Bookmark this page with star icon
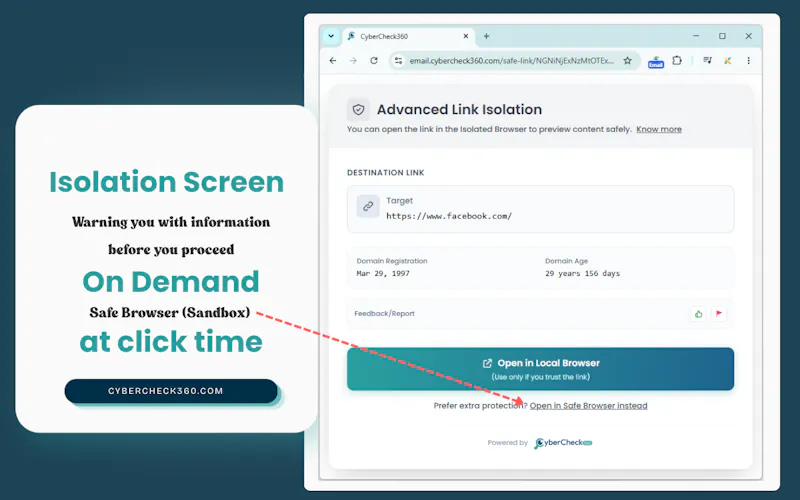 (x=628, y=61)
